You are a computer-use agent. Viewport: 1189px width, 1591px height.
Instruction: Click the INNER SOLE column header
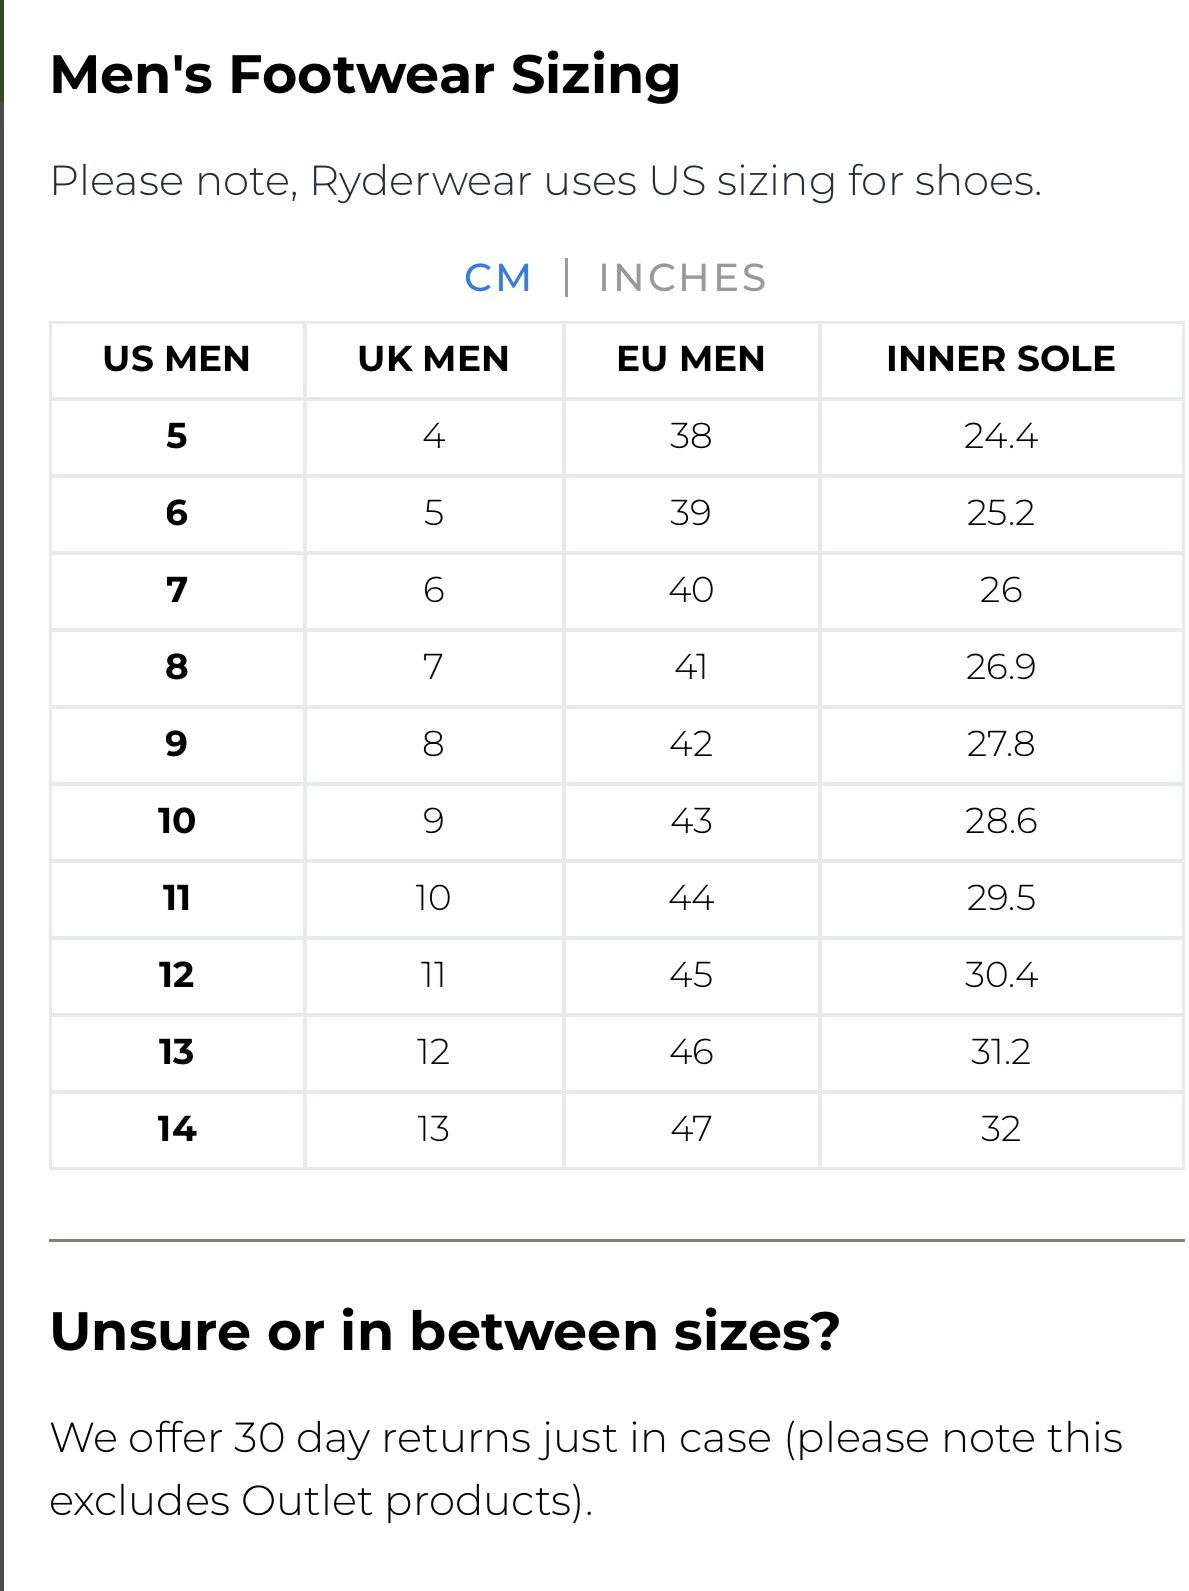tap(1001, 359)
